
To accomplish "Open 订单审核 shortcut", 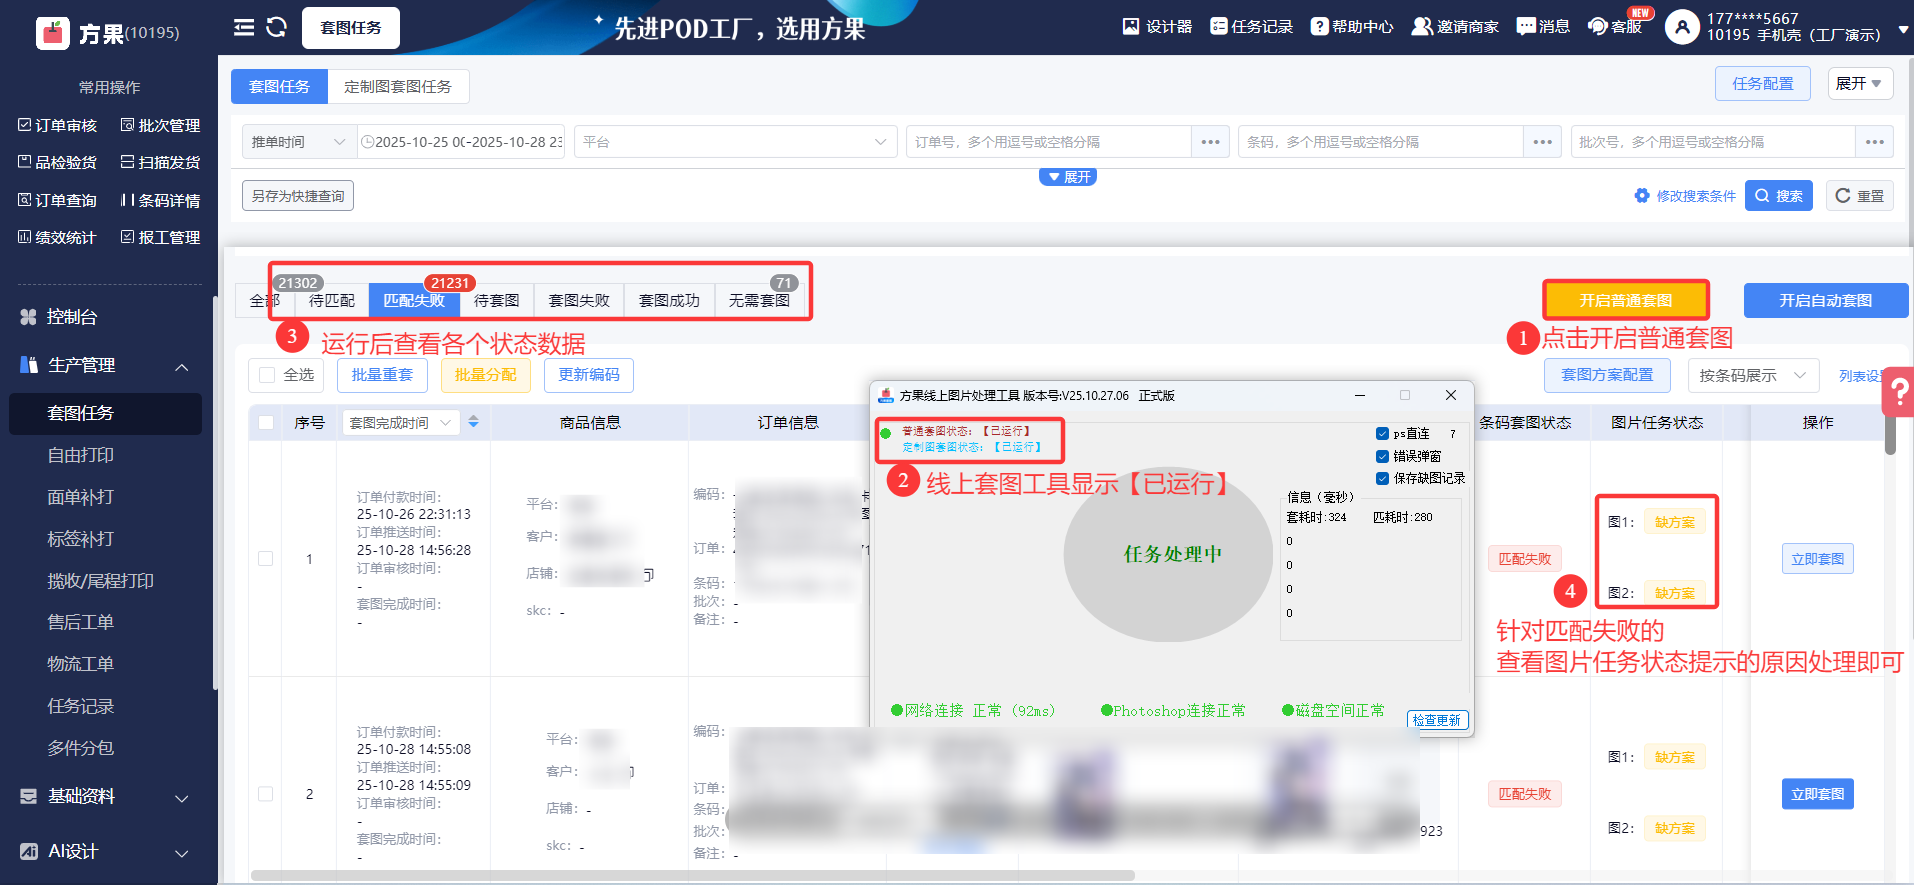I will [57, 125].
